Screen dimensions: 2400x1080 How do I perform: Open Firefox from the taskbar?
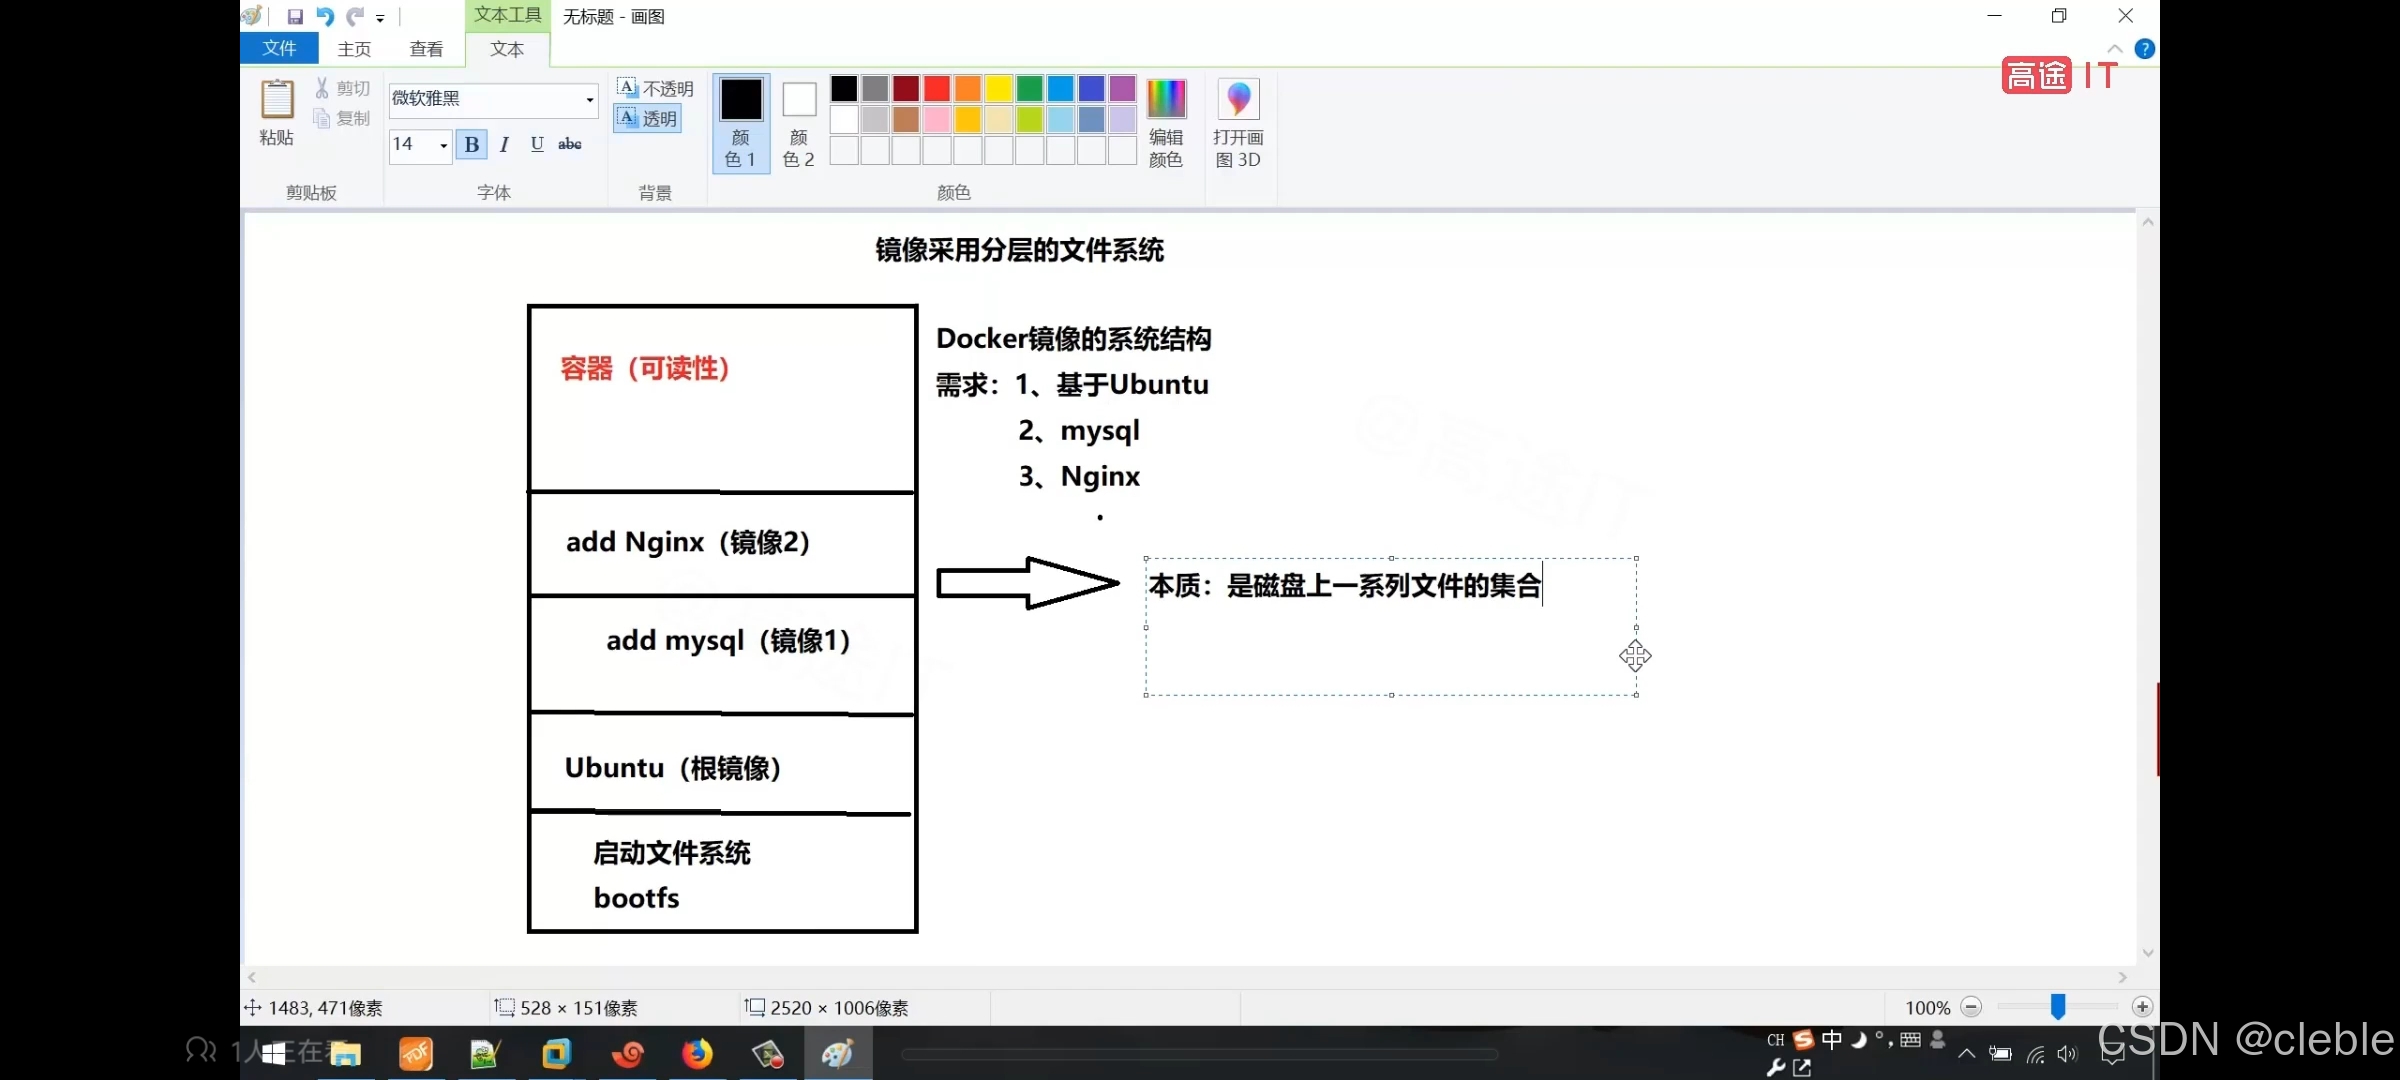pyautogui.click(x=697, y=1054)
